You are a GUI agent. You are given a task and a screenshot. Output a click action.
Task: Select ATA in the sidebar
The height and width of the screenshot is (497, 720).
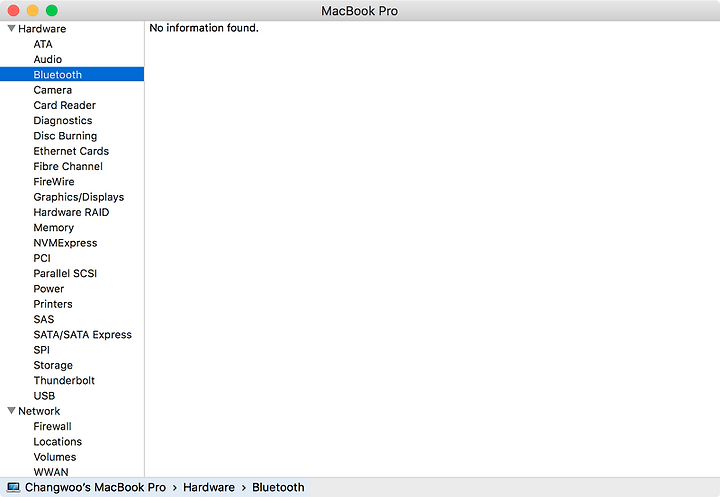click(43, 44)
